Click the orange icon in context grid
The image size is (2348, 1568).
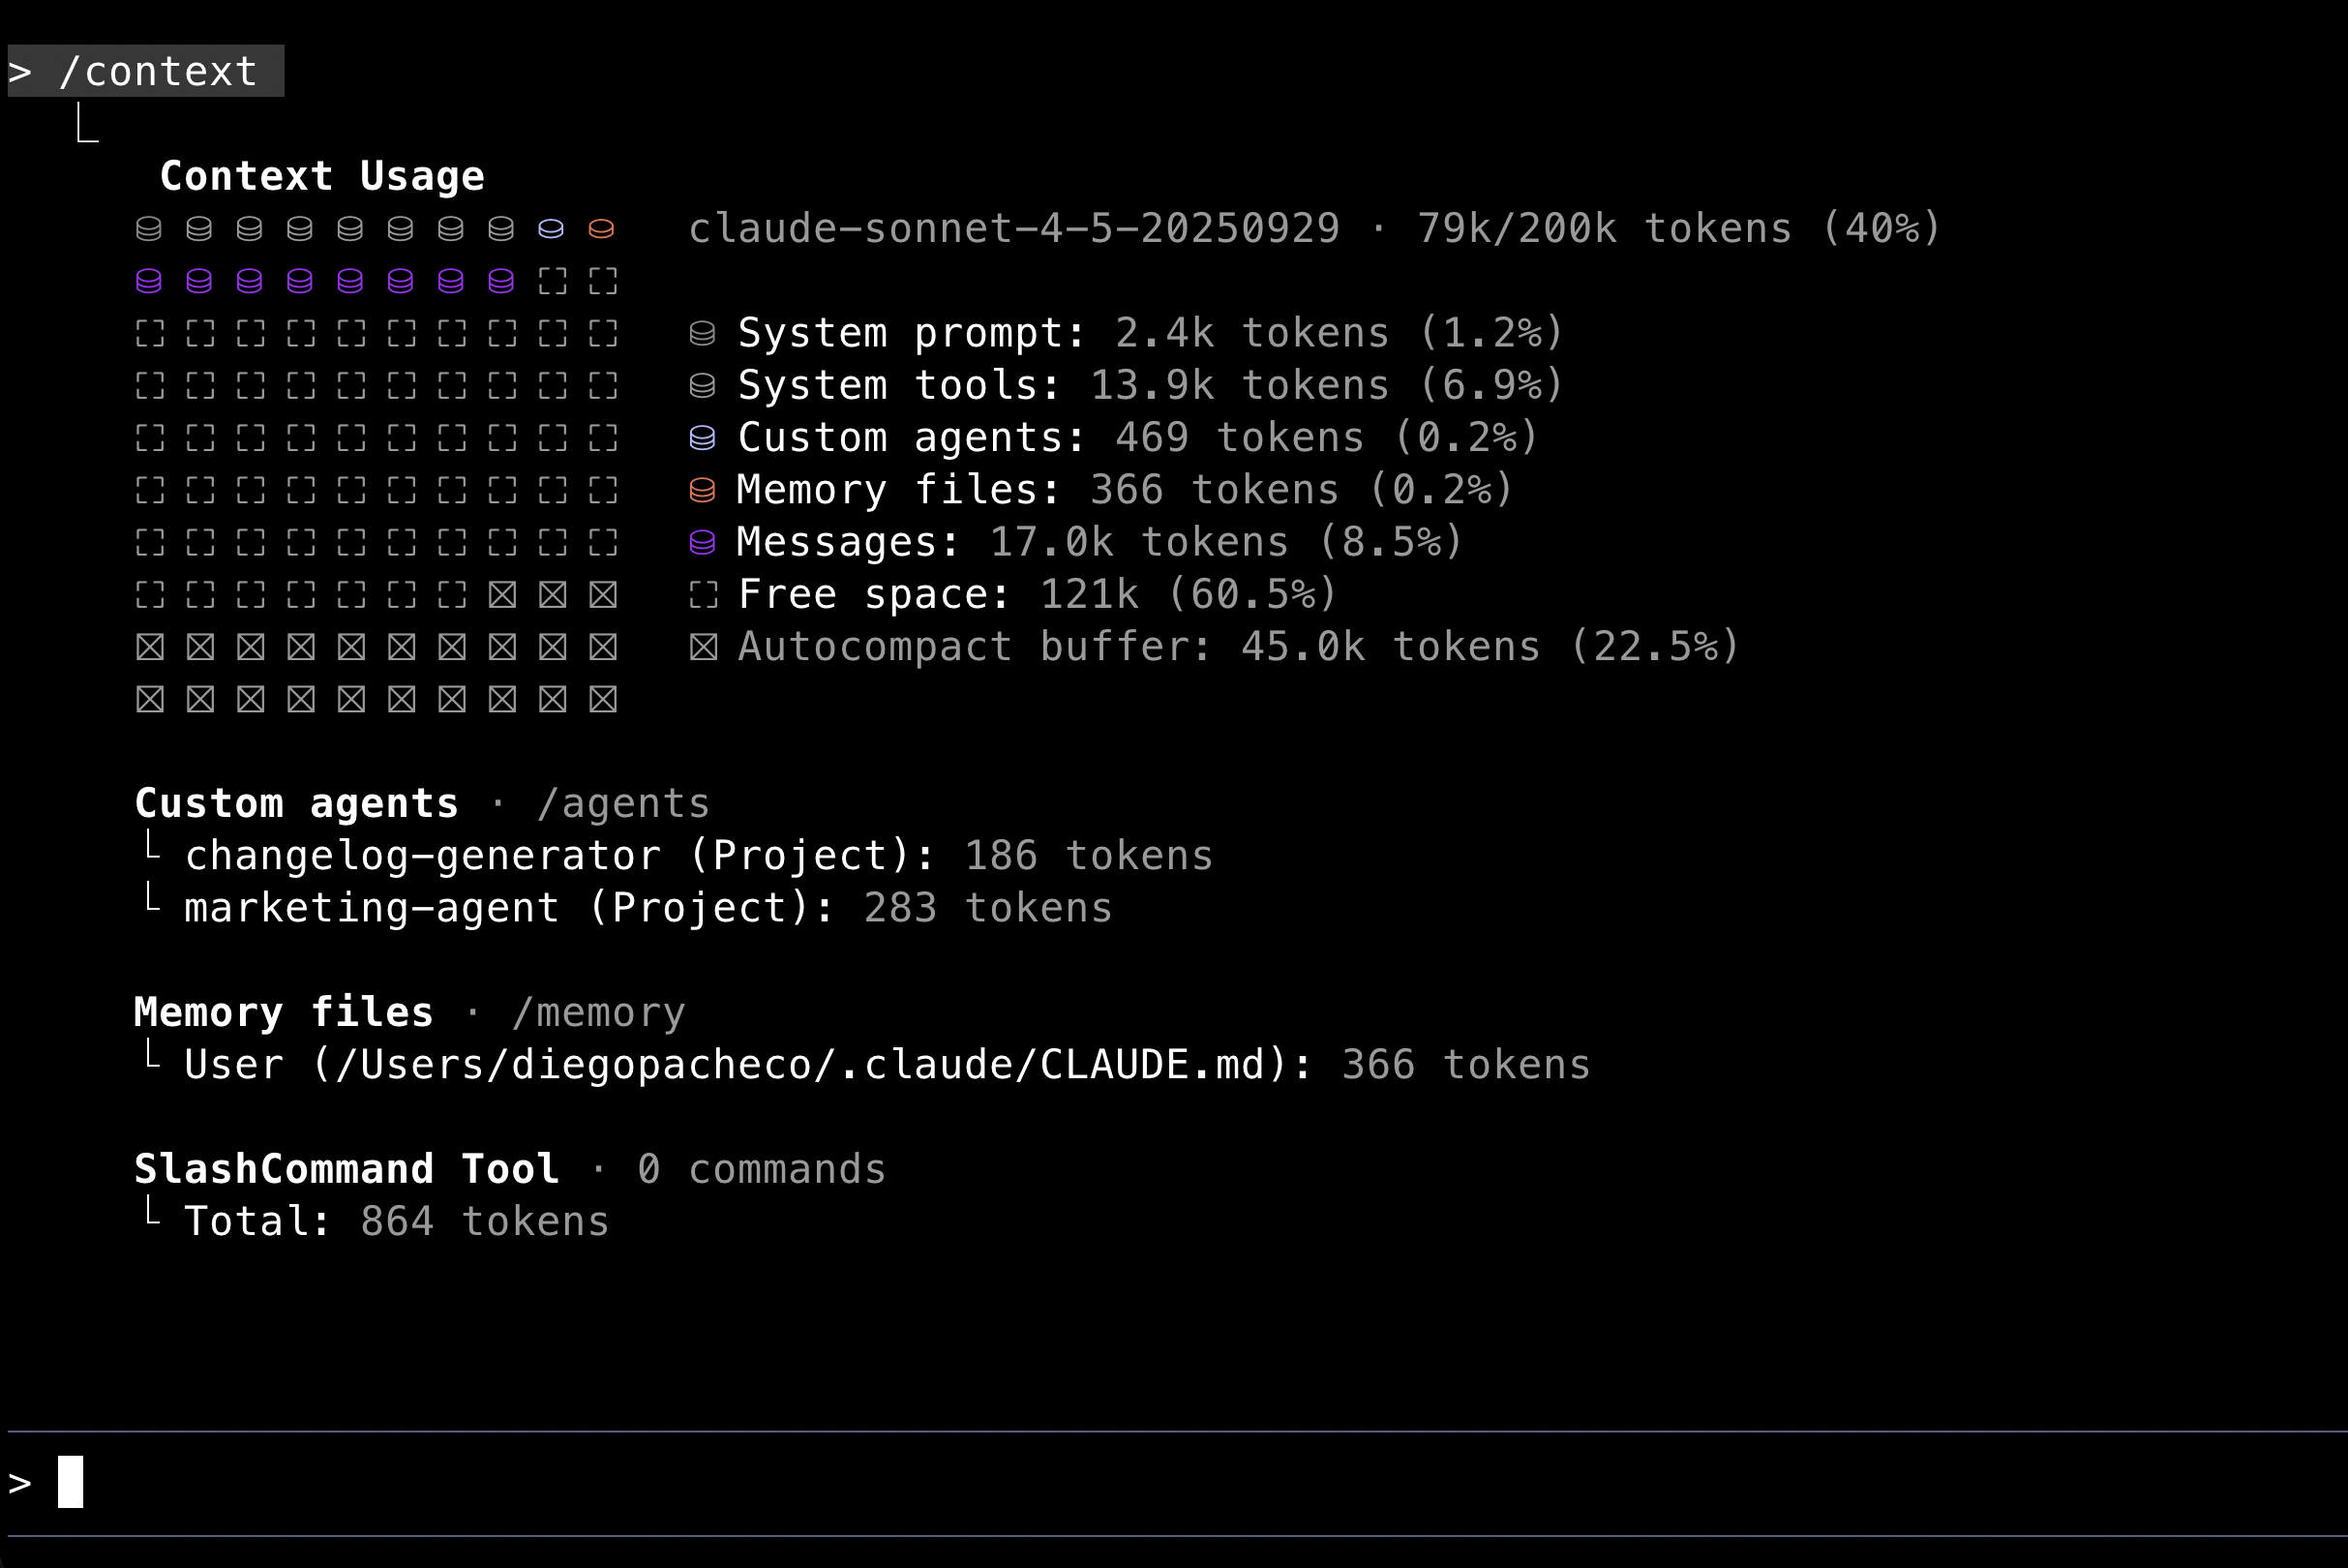tap(601, 229)
